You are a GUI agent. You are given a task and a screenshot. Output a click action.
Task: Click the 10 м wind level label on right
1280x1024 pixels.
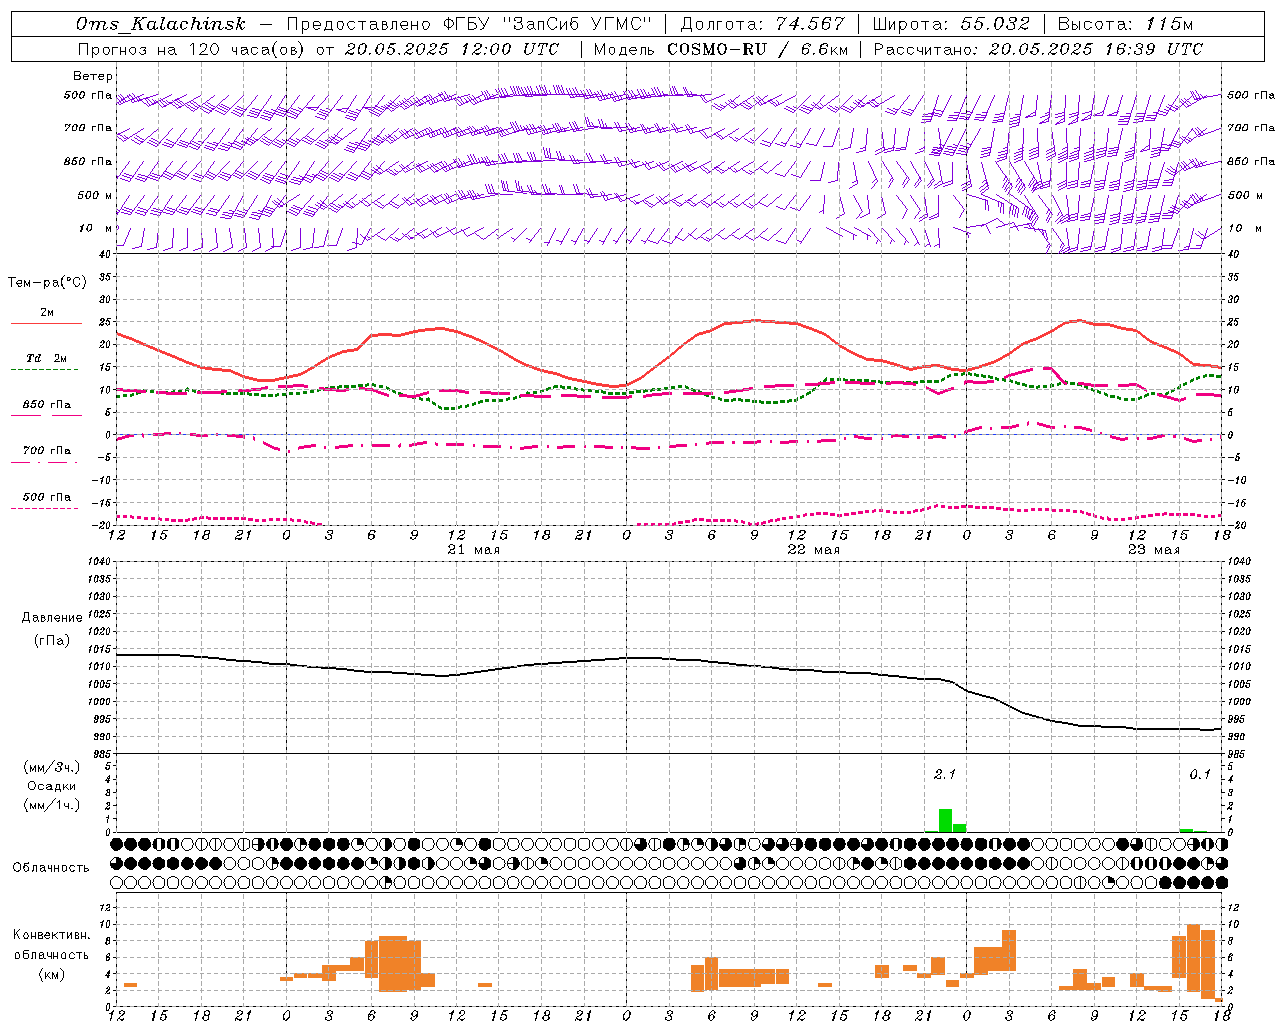click(1243, 229)
